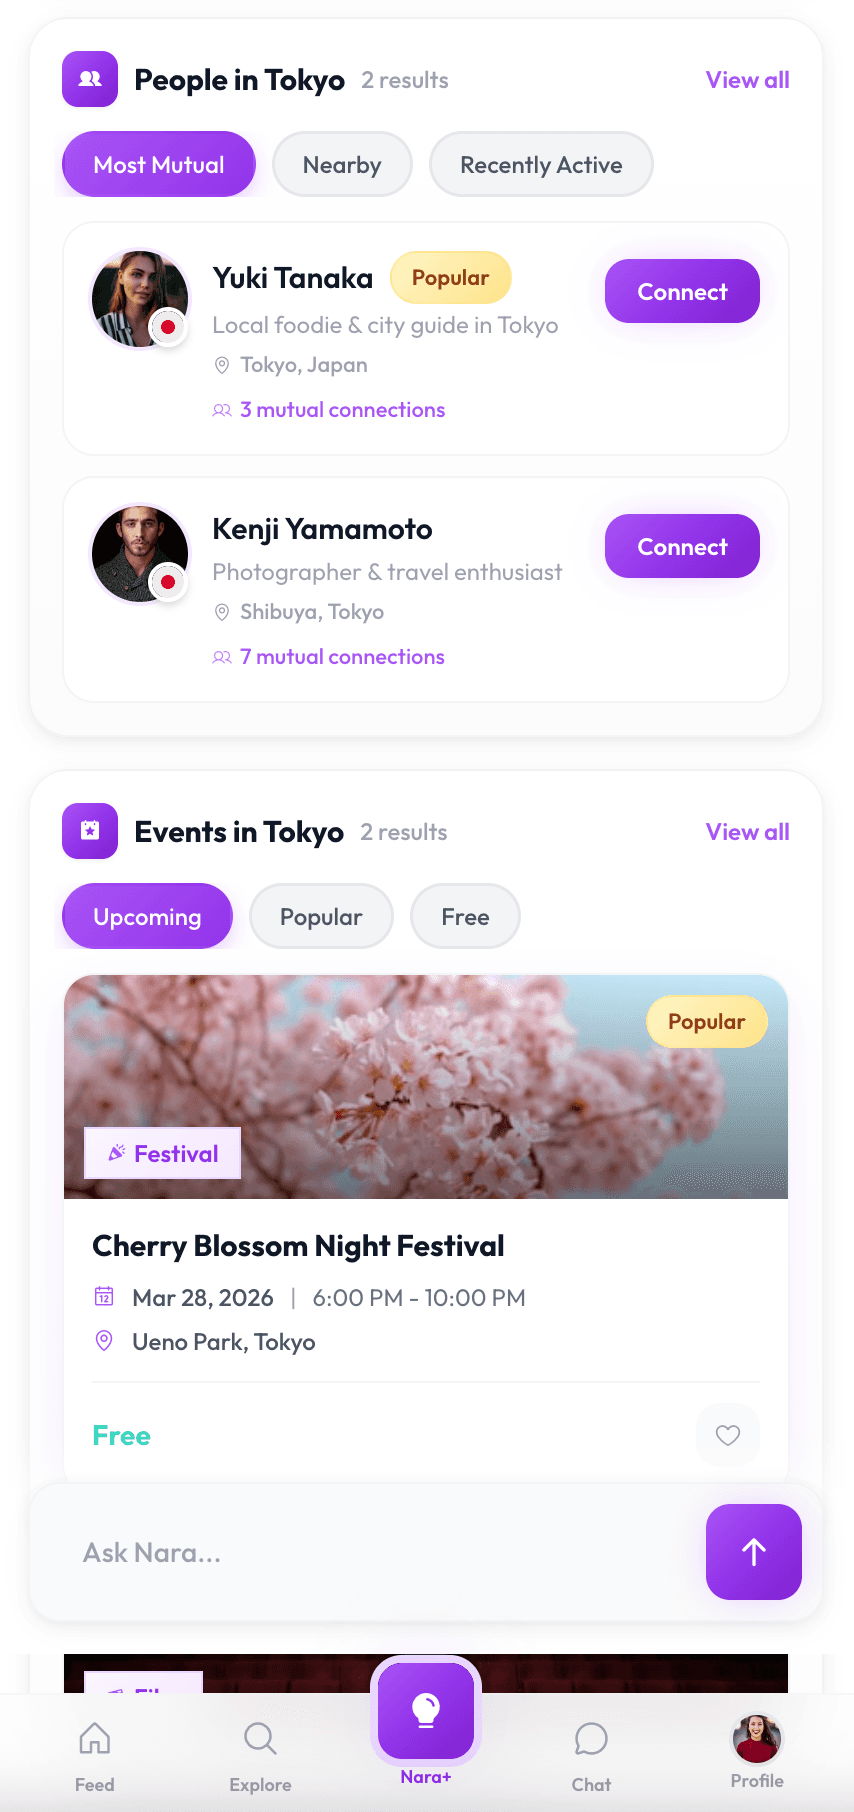854x1812 pixels.
Task: Open '3 mutual connections' under Yuki Tanaka
Action: coord(342,410)
